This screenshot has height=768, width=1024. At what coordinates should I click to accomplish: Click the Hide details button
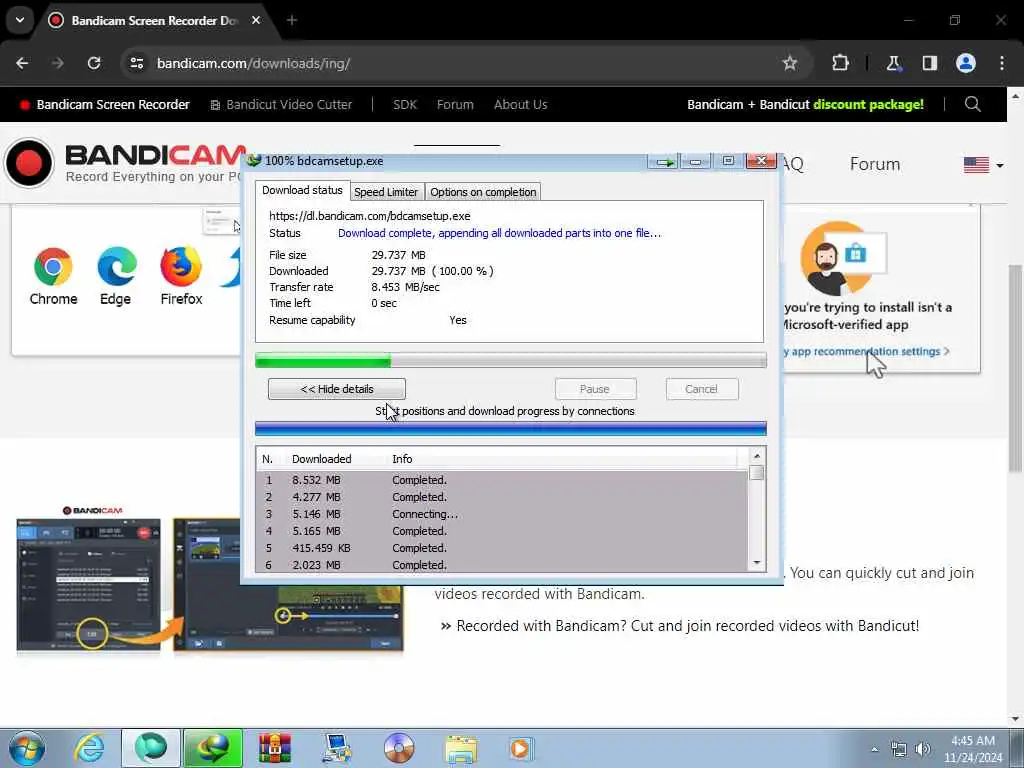(x=336, y=389)
